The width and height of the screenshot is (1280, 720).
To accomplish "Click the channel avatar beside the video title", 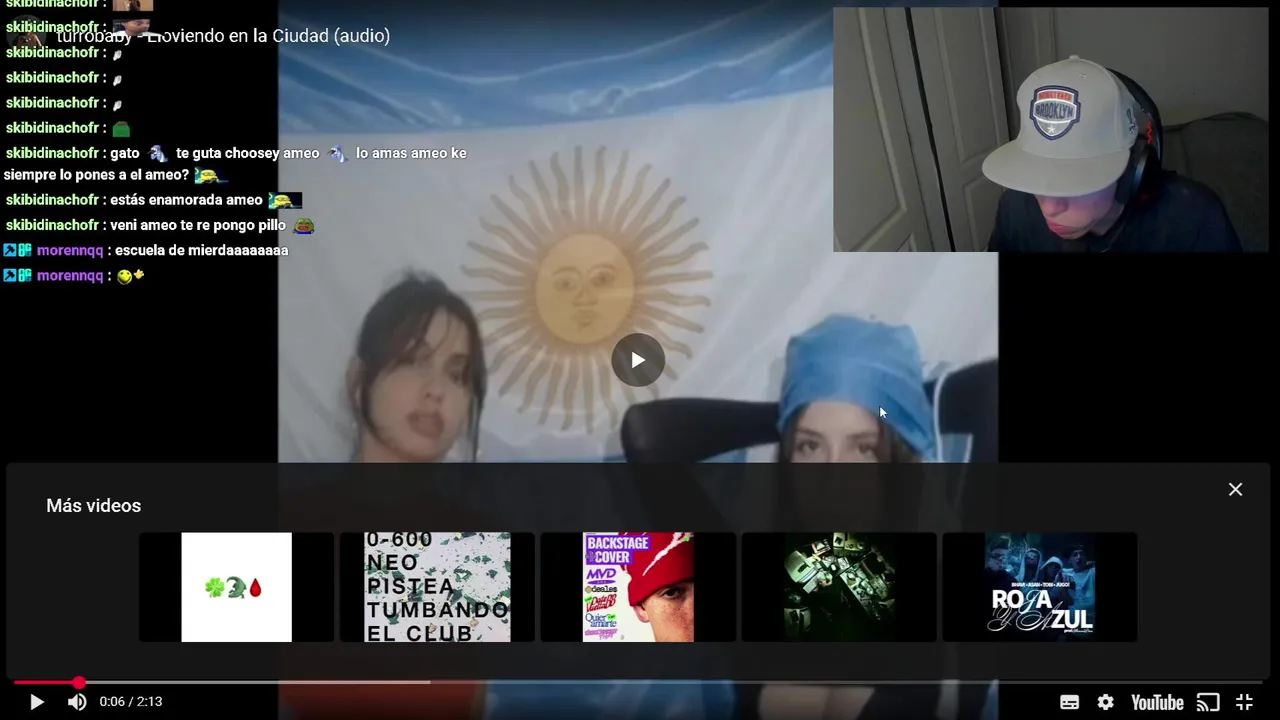I will (29, 37).
